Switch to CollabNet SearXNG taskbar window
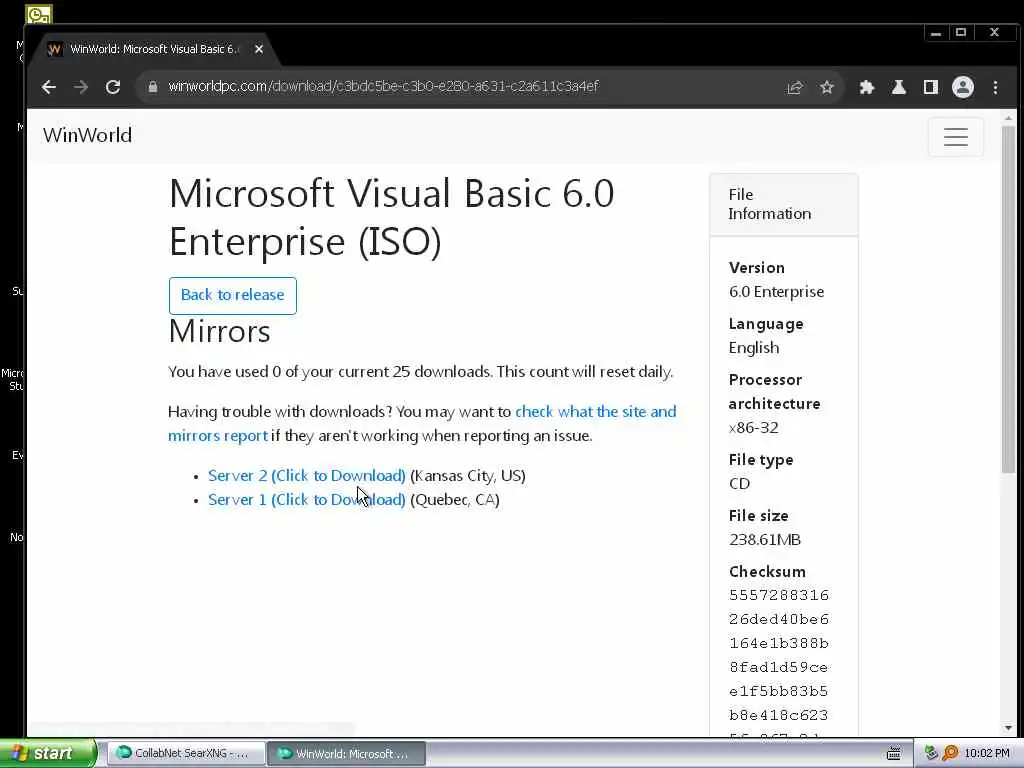Screen dimensions: 1024x768 185,753
